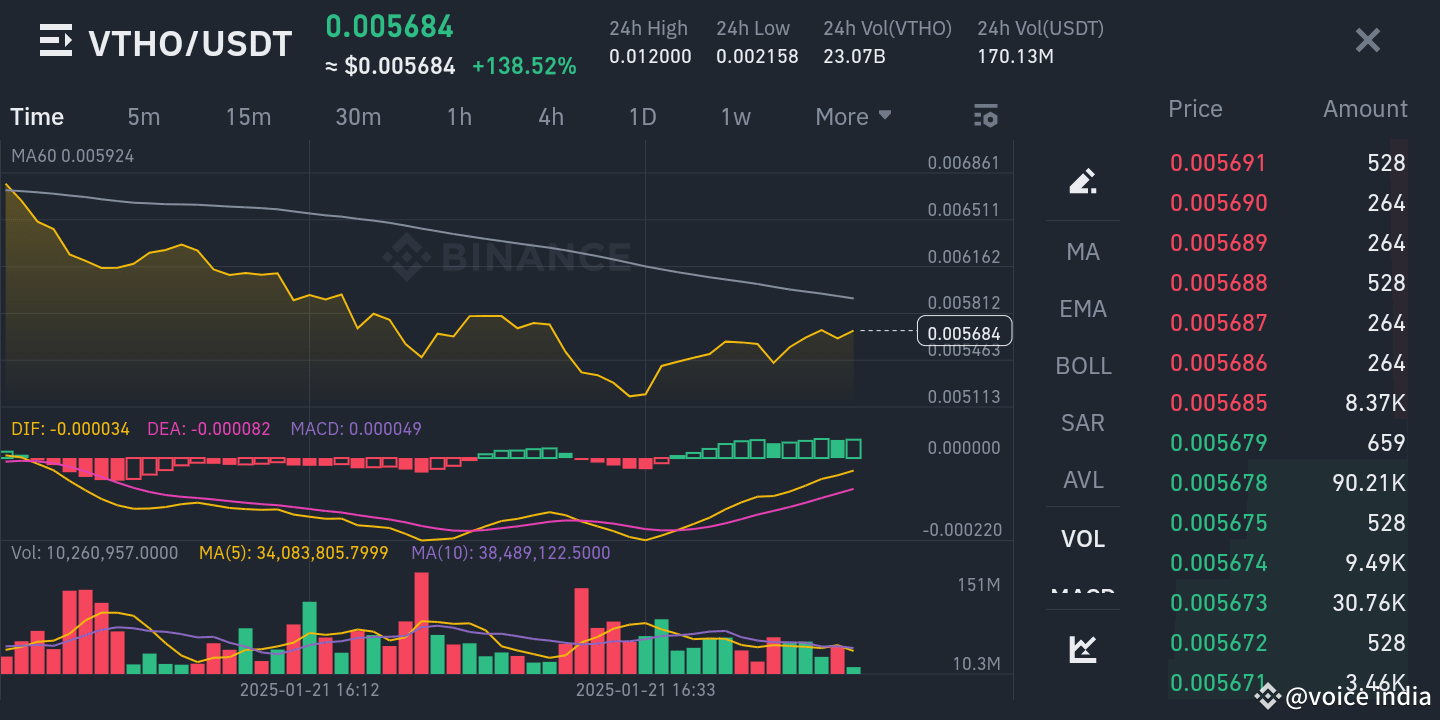The height and width of the screenshot is (720, 1440).
Task: Enable the EMA indicator
Action: point(1083,309)
